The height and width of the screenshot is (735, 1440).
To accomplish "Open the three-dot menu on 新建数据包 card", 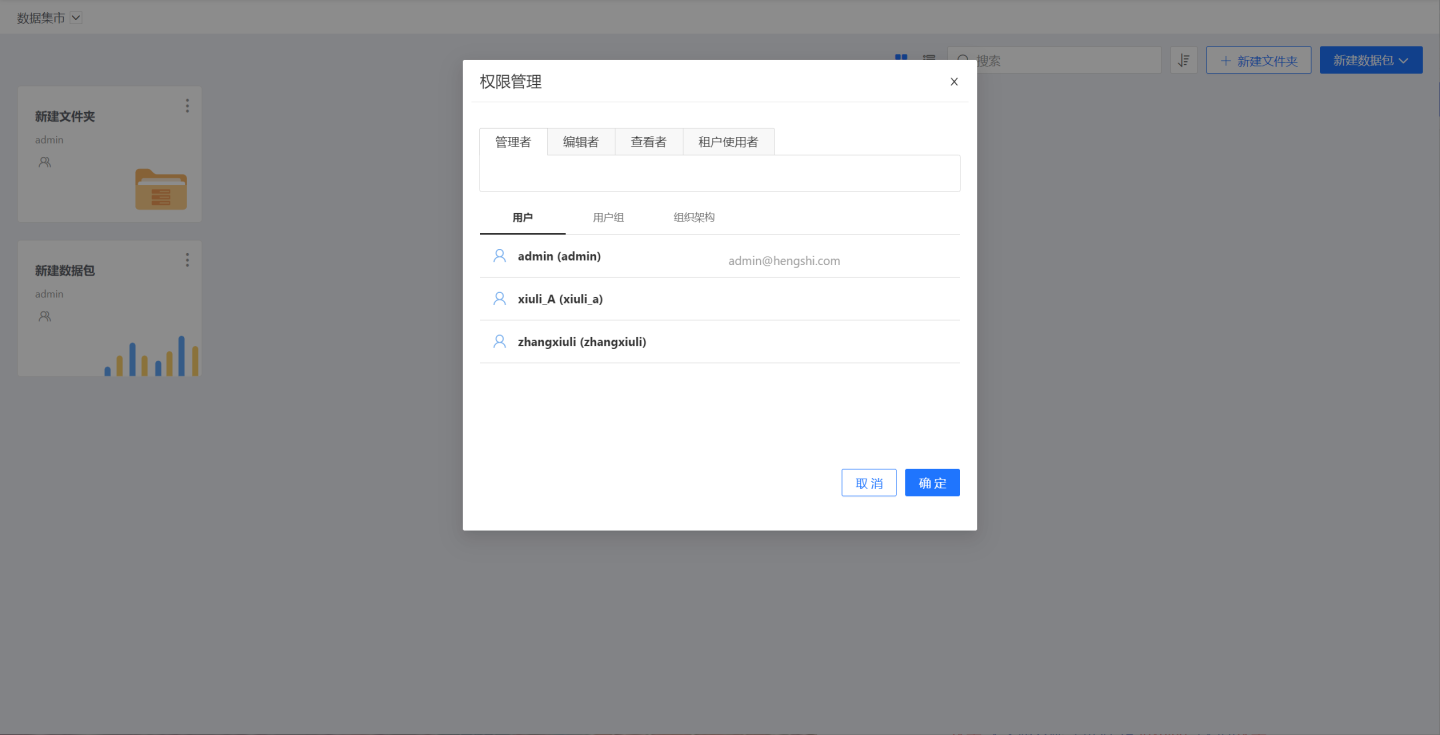I will tap(187, 260).
